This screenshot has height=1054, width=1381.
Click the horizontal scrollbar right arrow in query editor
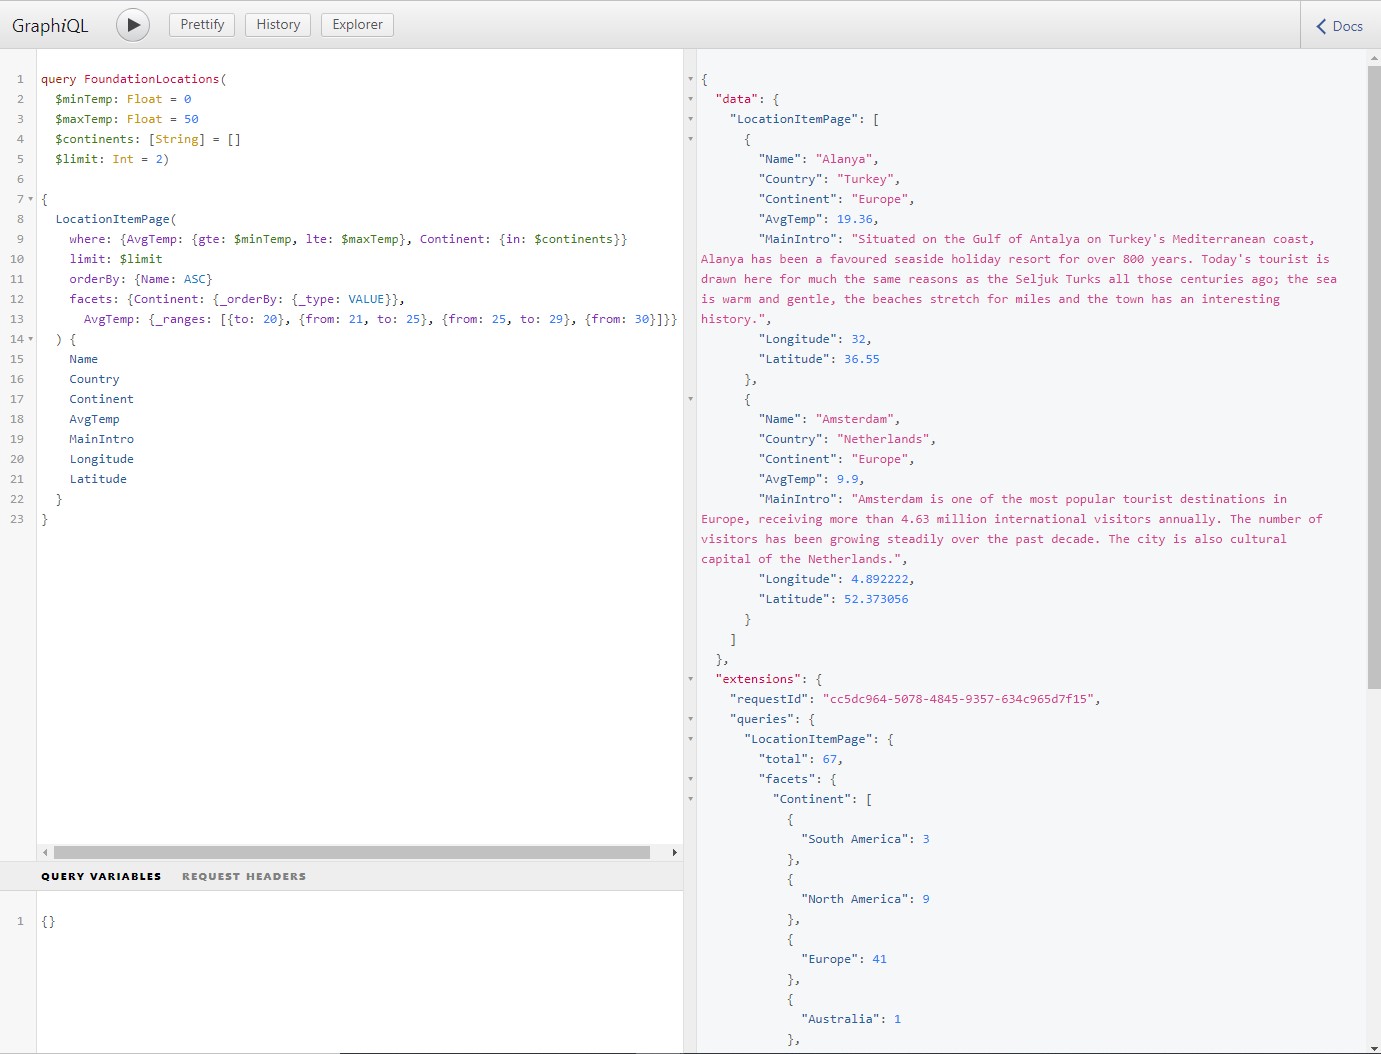(x=674, y=853)
